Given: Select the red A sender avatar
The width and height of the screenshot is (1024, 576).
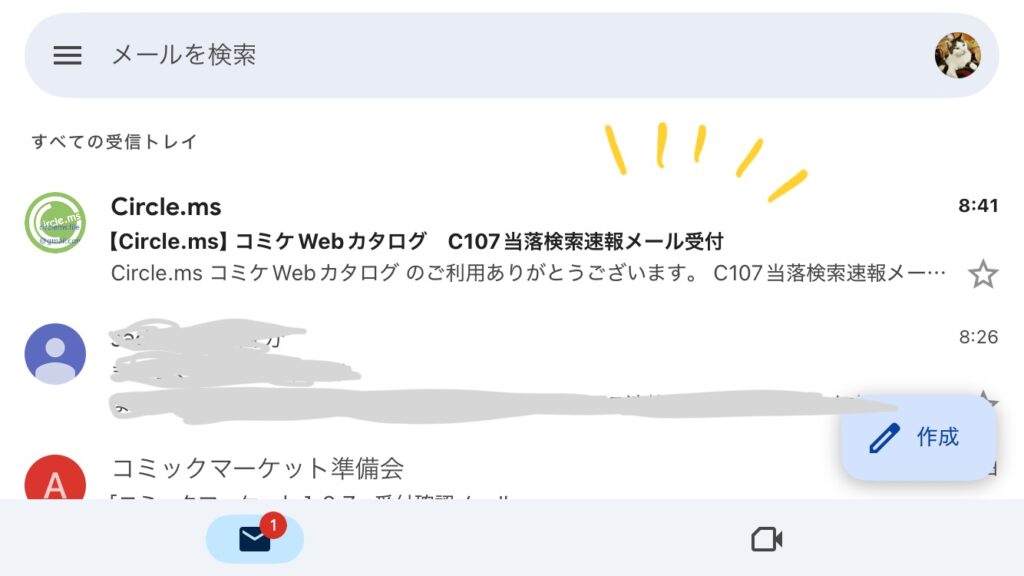Looking at the screenshot, I should (56, 477).
